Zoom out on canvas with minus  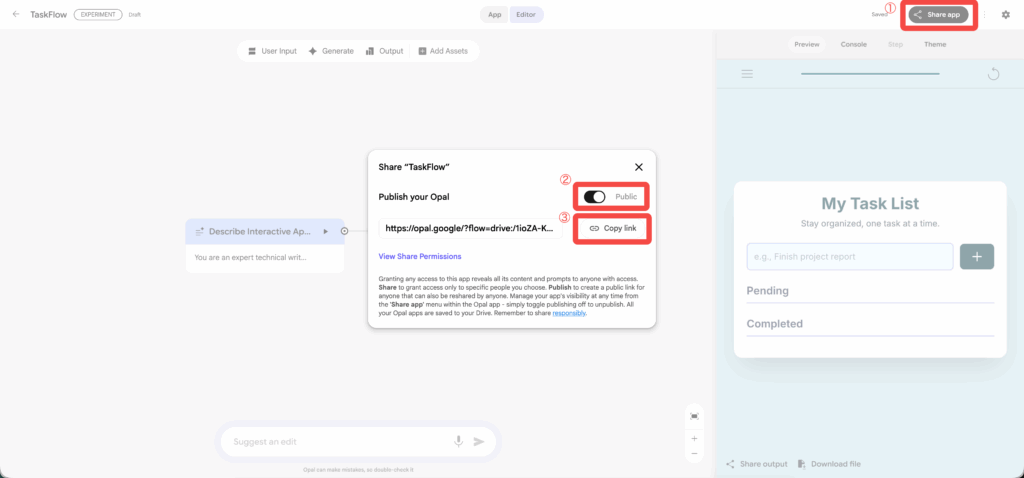pyautogui.click(x=694, y=454)
